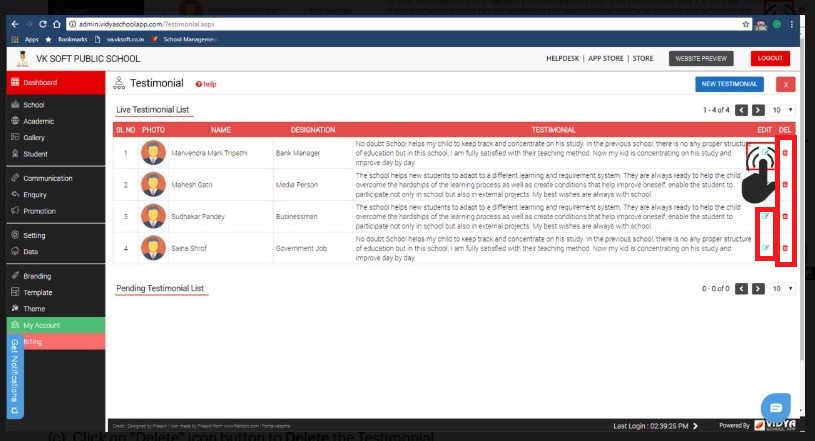Image resolution: width=815 pixels, height=441 pixels.
Task: Click Sudhakar Pandey's photo avatar
Action: point(153,216)
